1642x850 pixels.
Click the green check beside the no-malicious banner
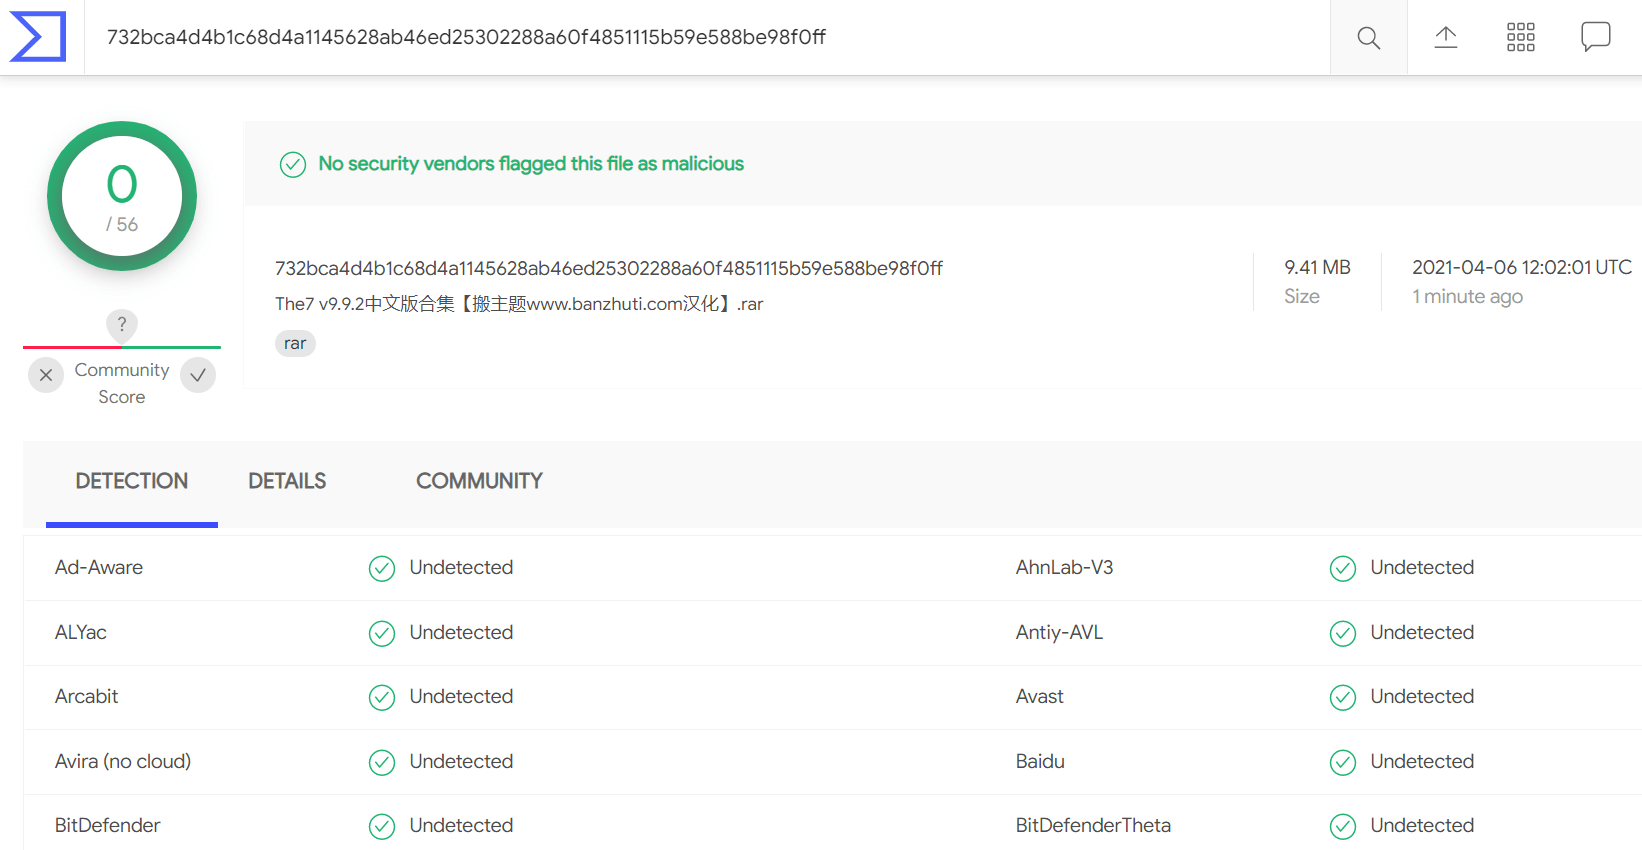(293, 164)
